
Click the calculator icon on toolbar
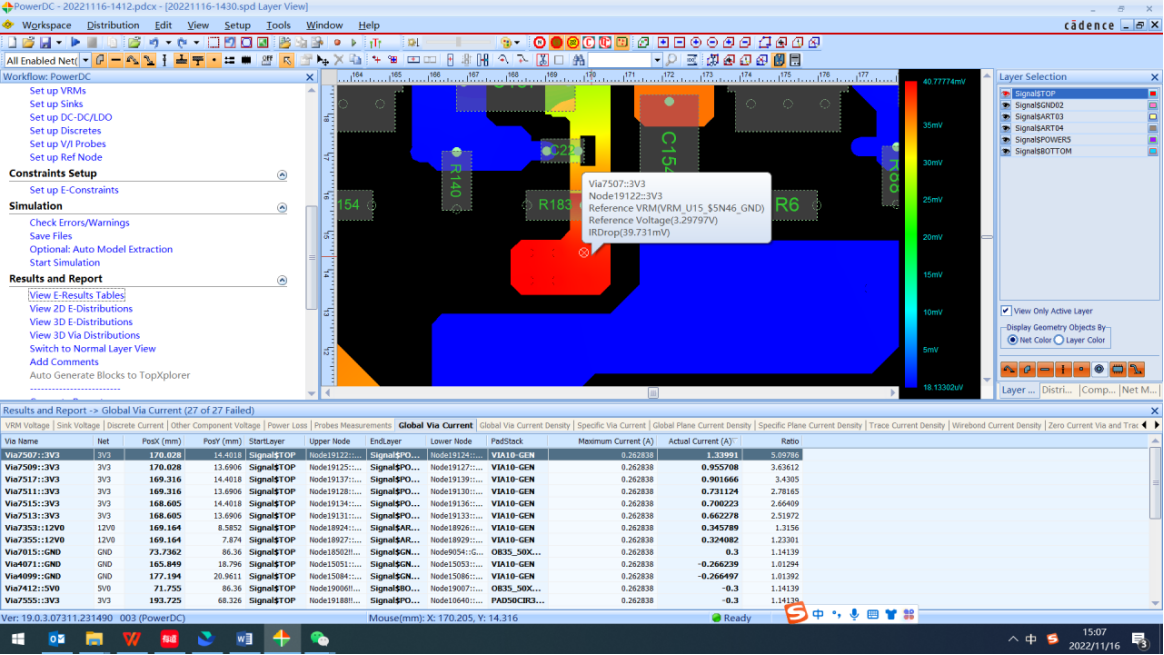[x=795, y=60]
